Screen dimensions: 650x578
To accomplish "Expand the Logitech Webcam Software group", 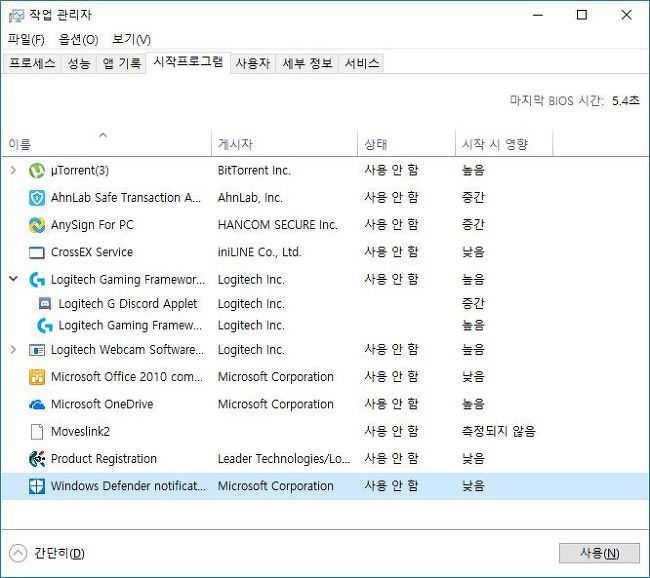I will point(13,350).
